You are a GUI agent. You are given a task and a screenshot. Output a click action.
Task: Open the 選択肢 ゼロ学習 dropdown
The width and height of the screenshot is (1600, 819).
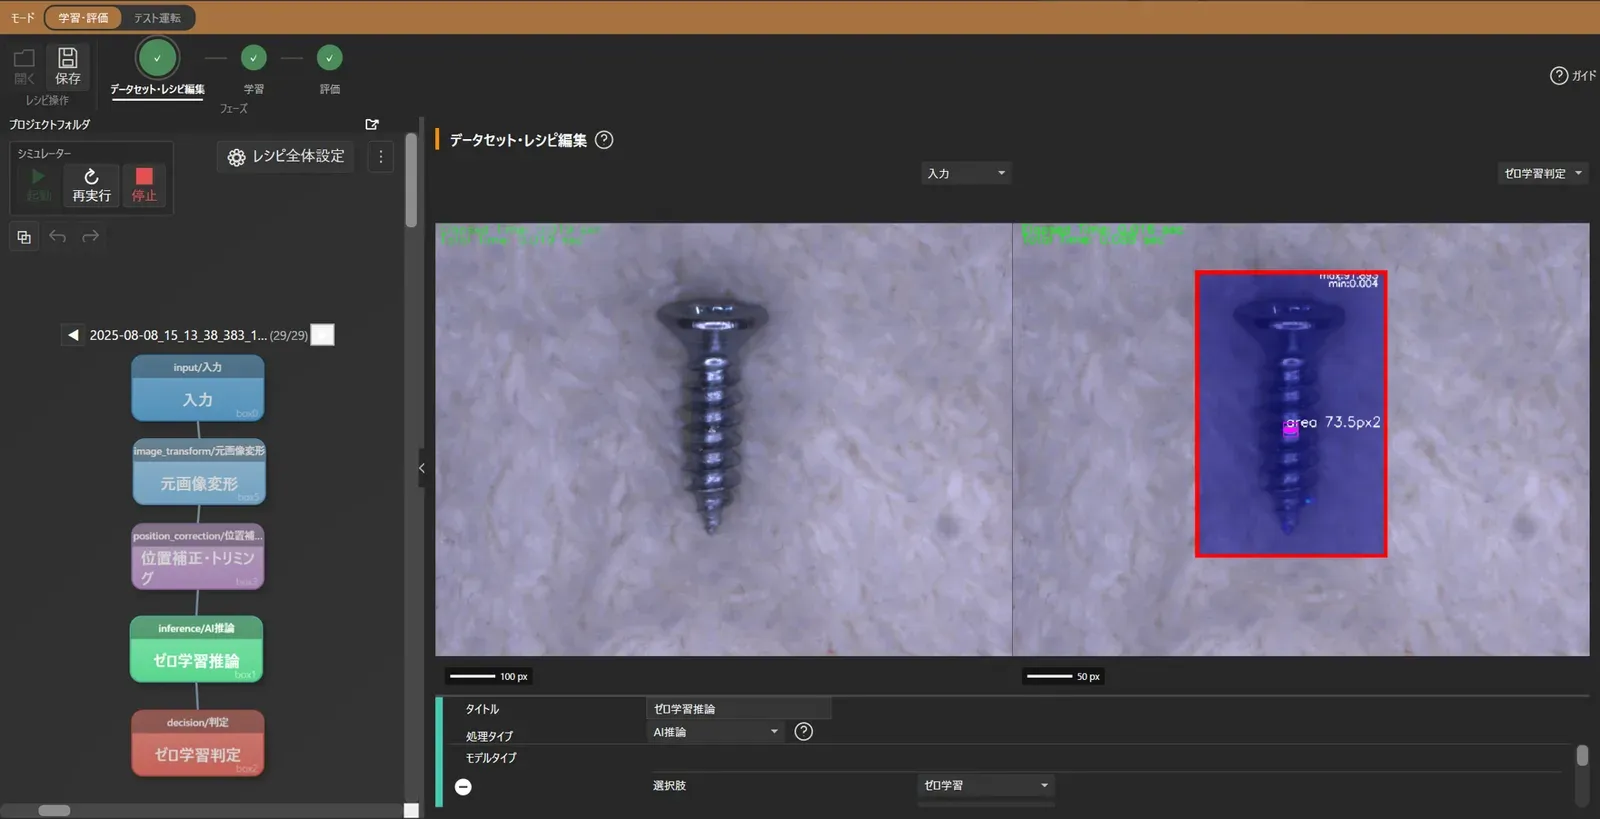(x=986, y=786)
